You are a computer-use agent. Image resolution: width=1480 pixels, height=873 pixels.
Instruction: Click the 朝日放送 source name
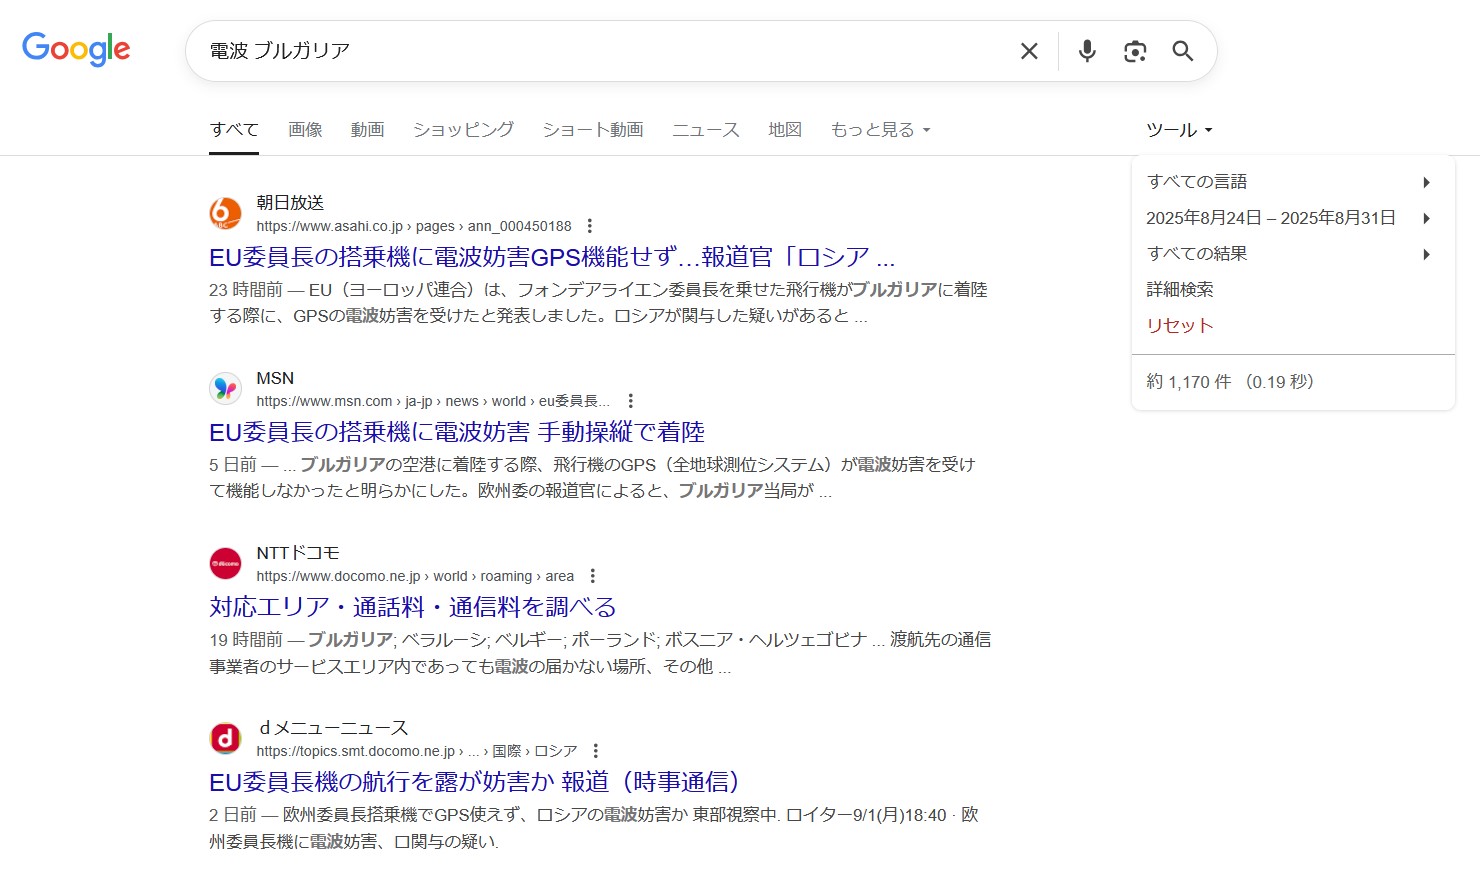(290, 203)
